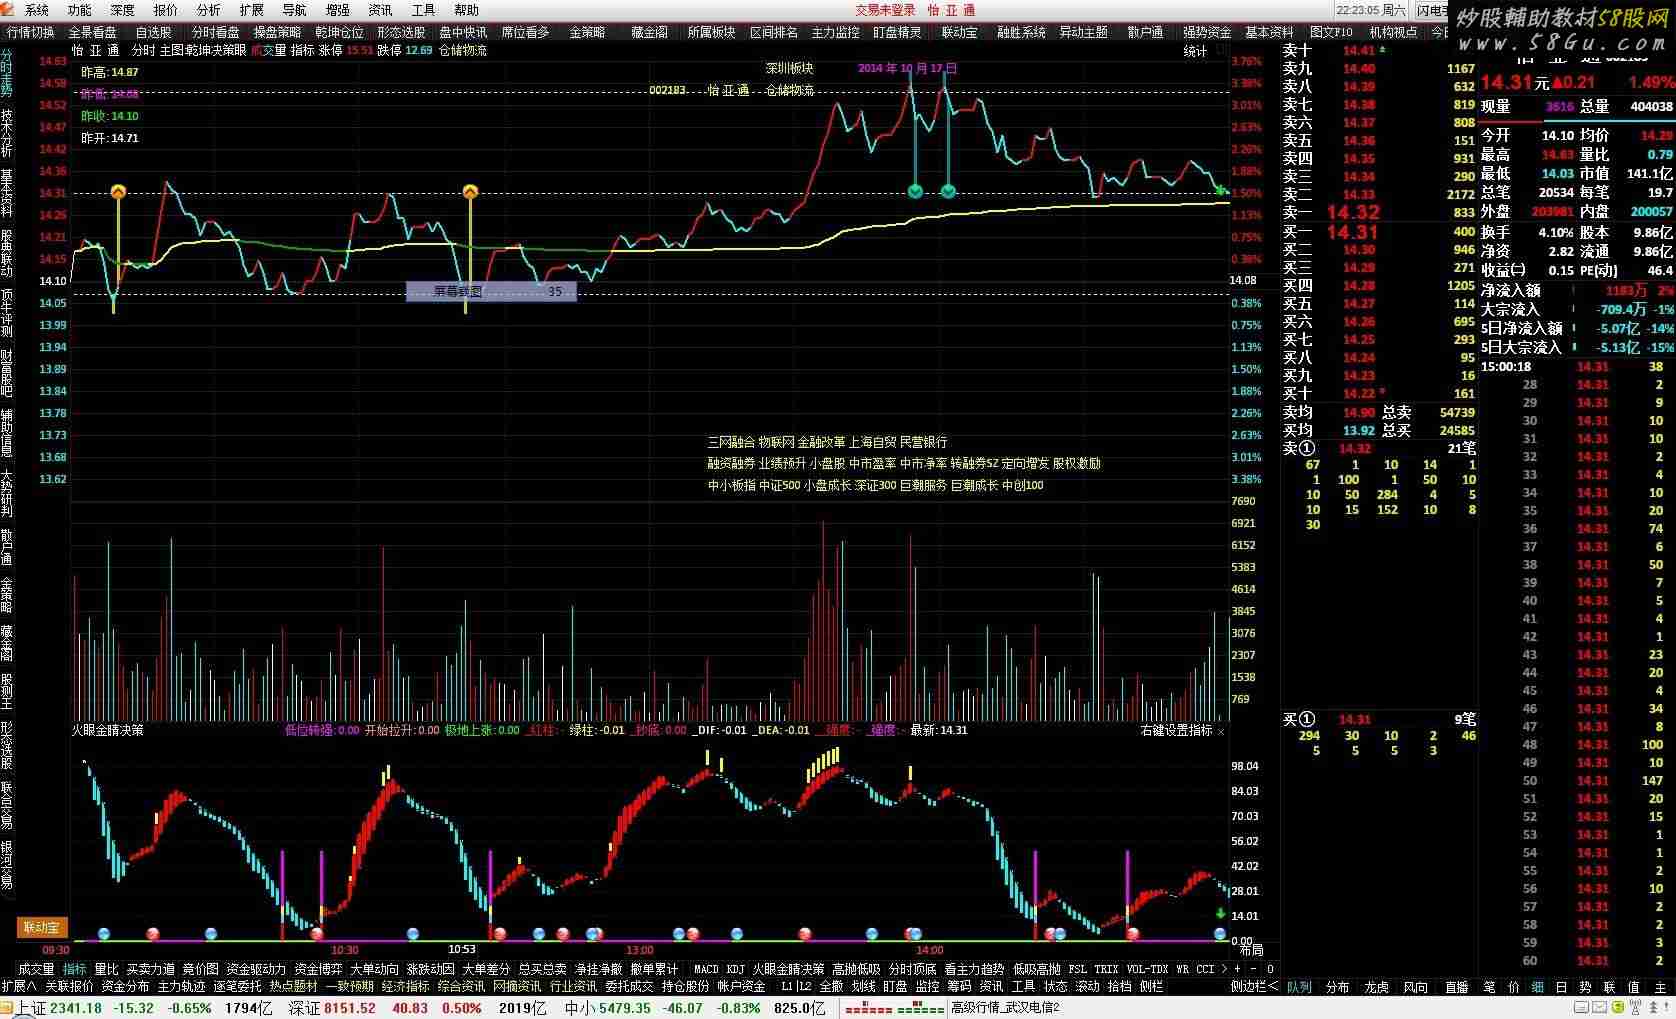1676x1019 pixels.
Task: Click the 深圳板块 label on chart
Action: click(x=790, y=68)
